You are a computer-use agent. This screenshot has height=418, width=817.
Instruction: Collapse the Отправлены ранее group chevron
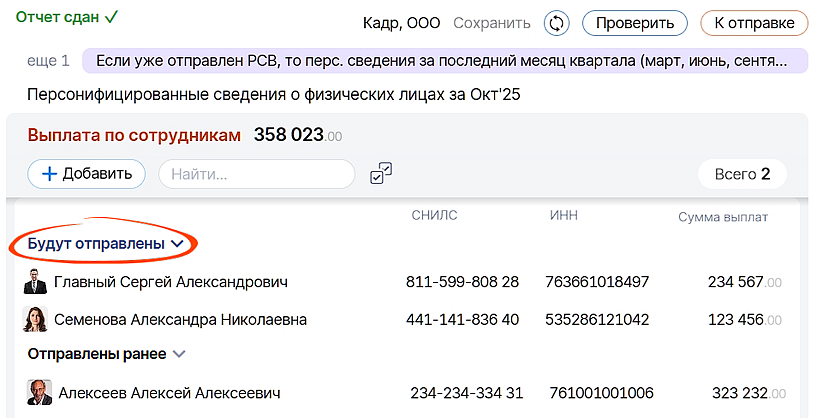179,354
